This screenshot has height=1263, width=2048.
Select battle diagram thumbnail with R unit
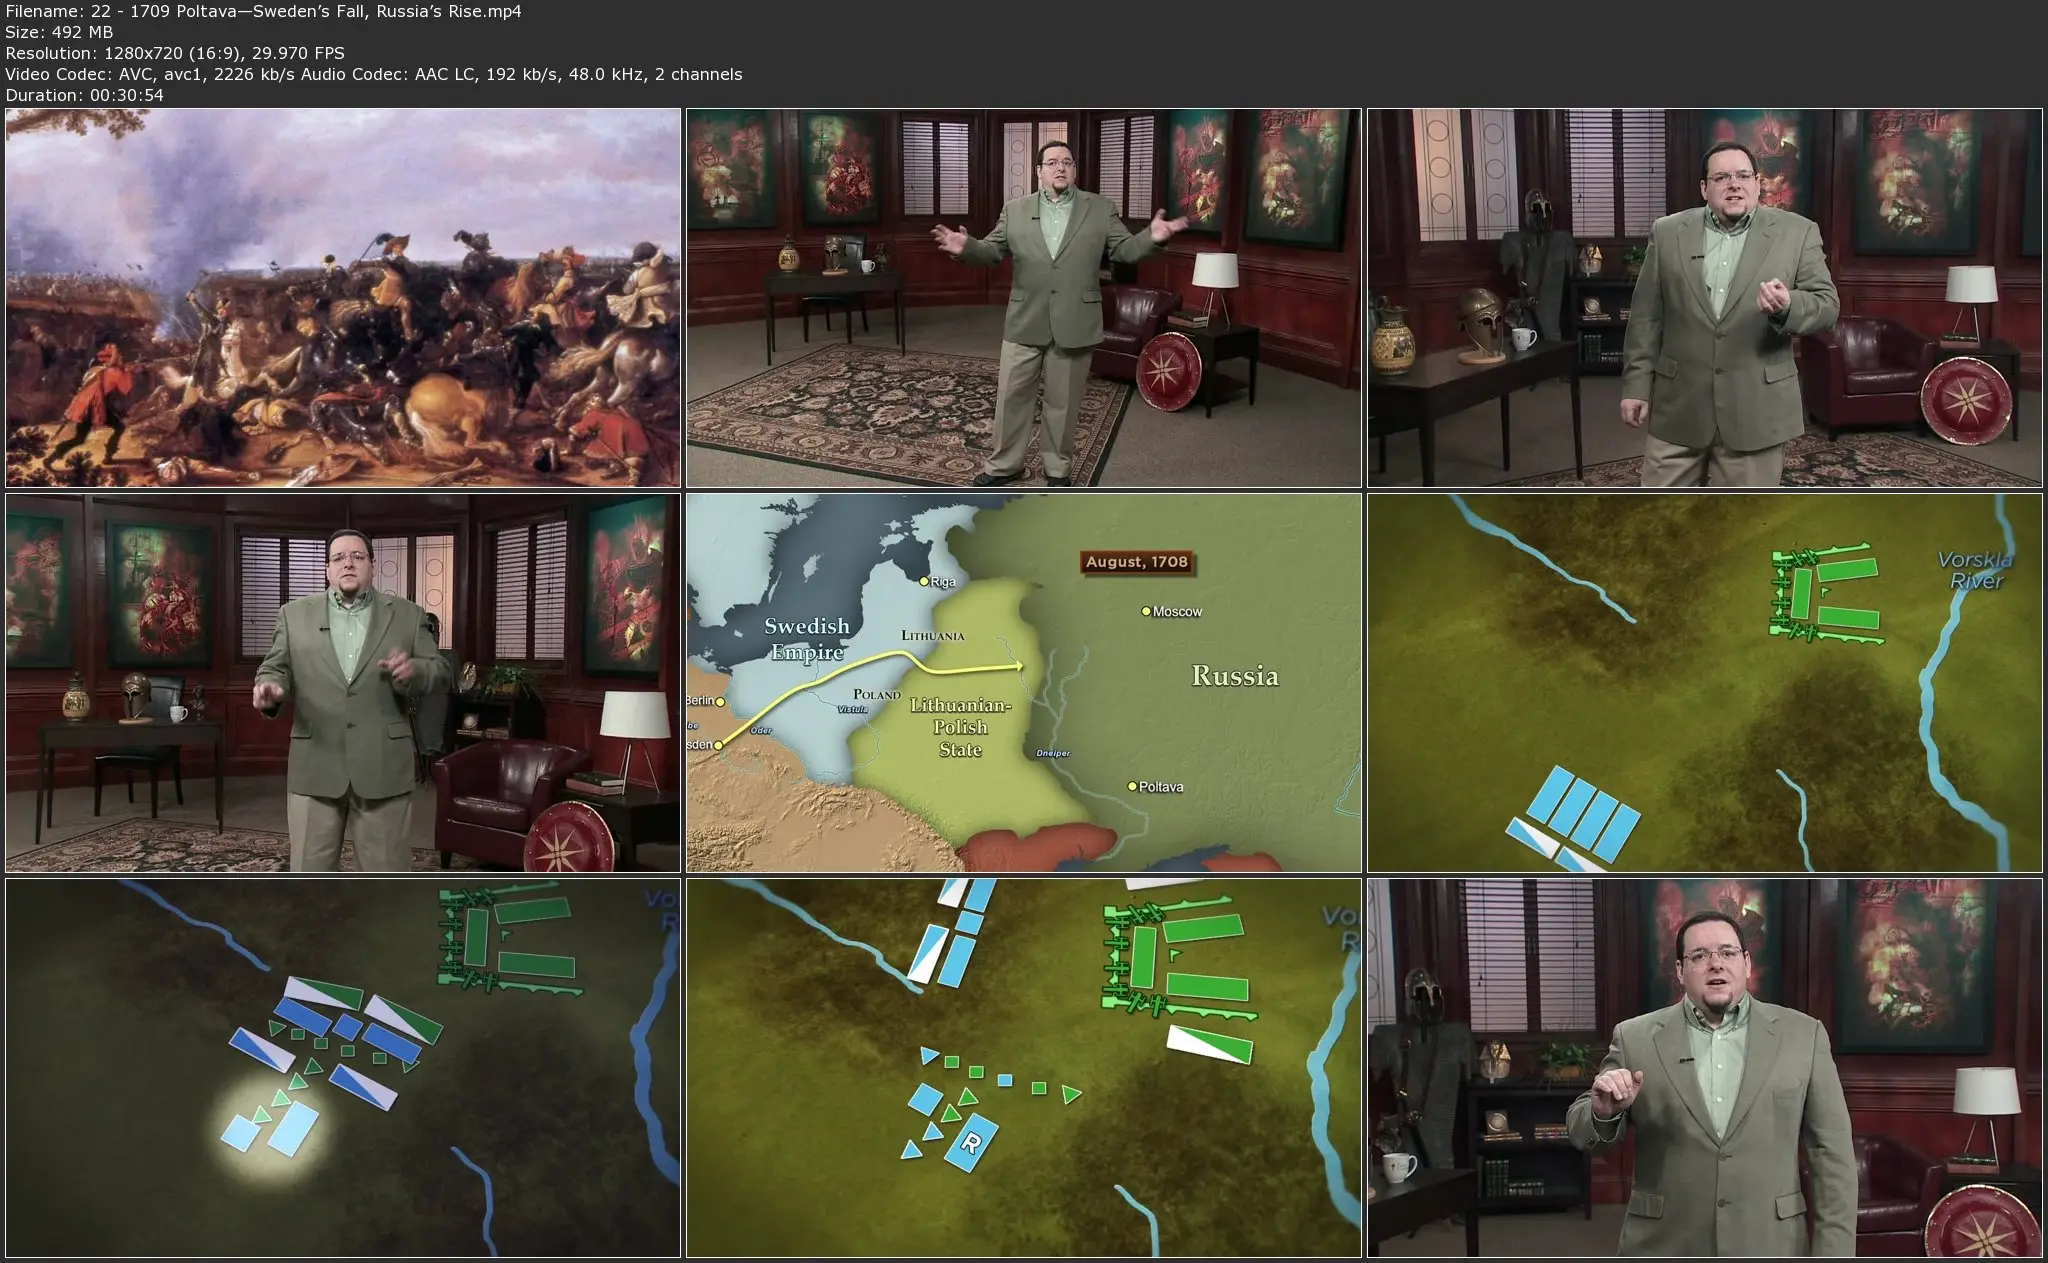[1024, 1068]
